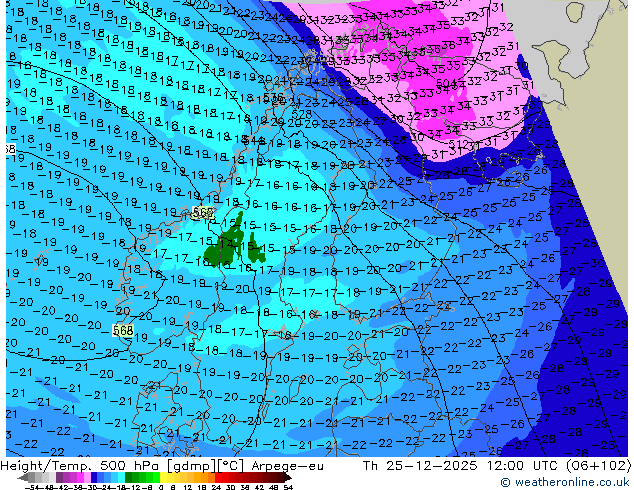Click the 568 contour label near bottom-left coast
Screen dimensions: 634x490
[x=123, y=330]
